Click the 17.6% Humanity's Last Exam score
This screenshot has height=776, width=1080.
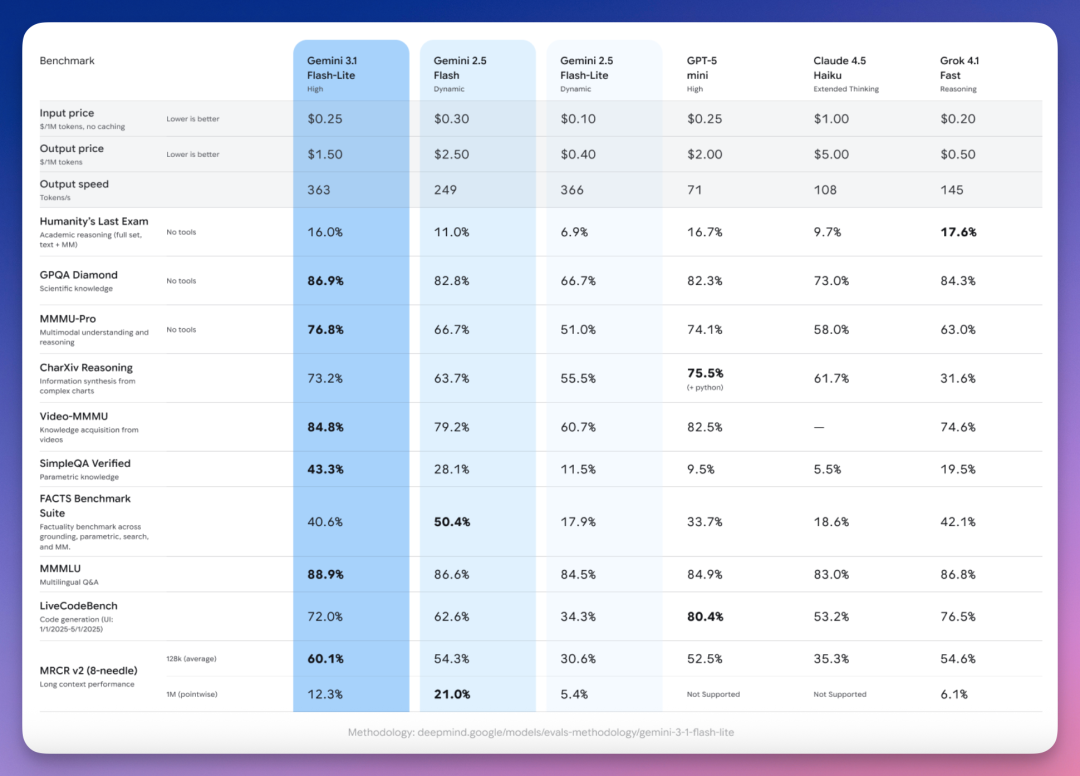point(959,232)
